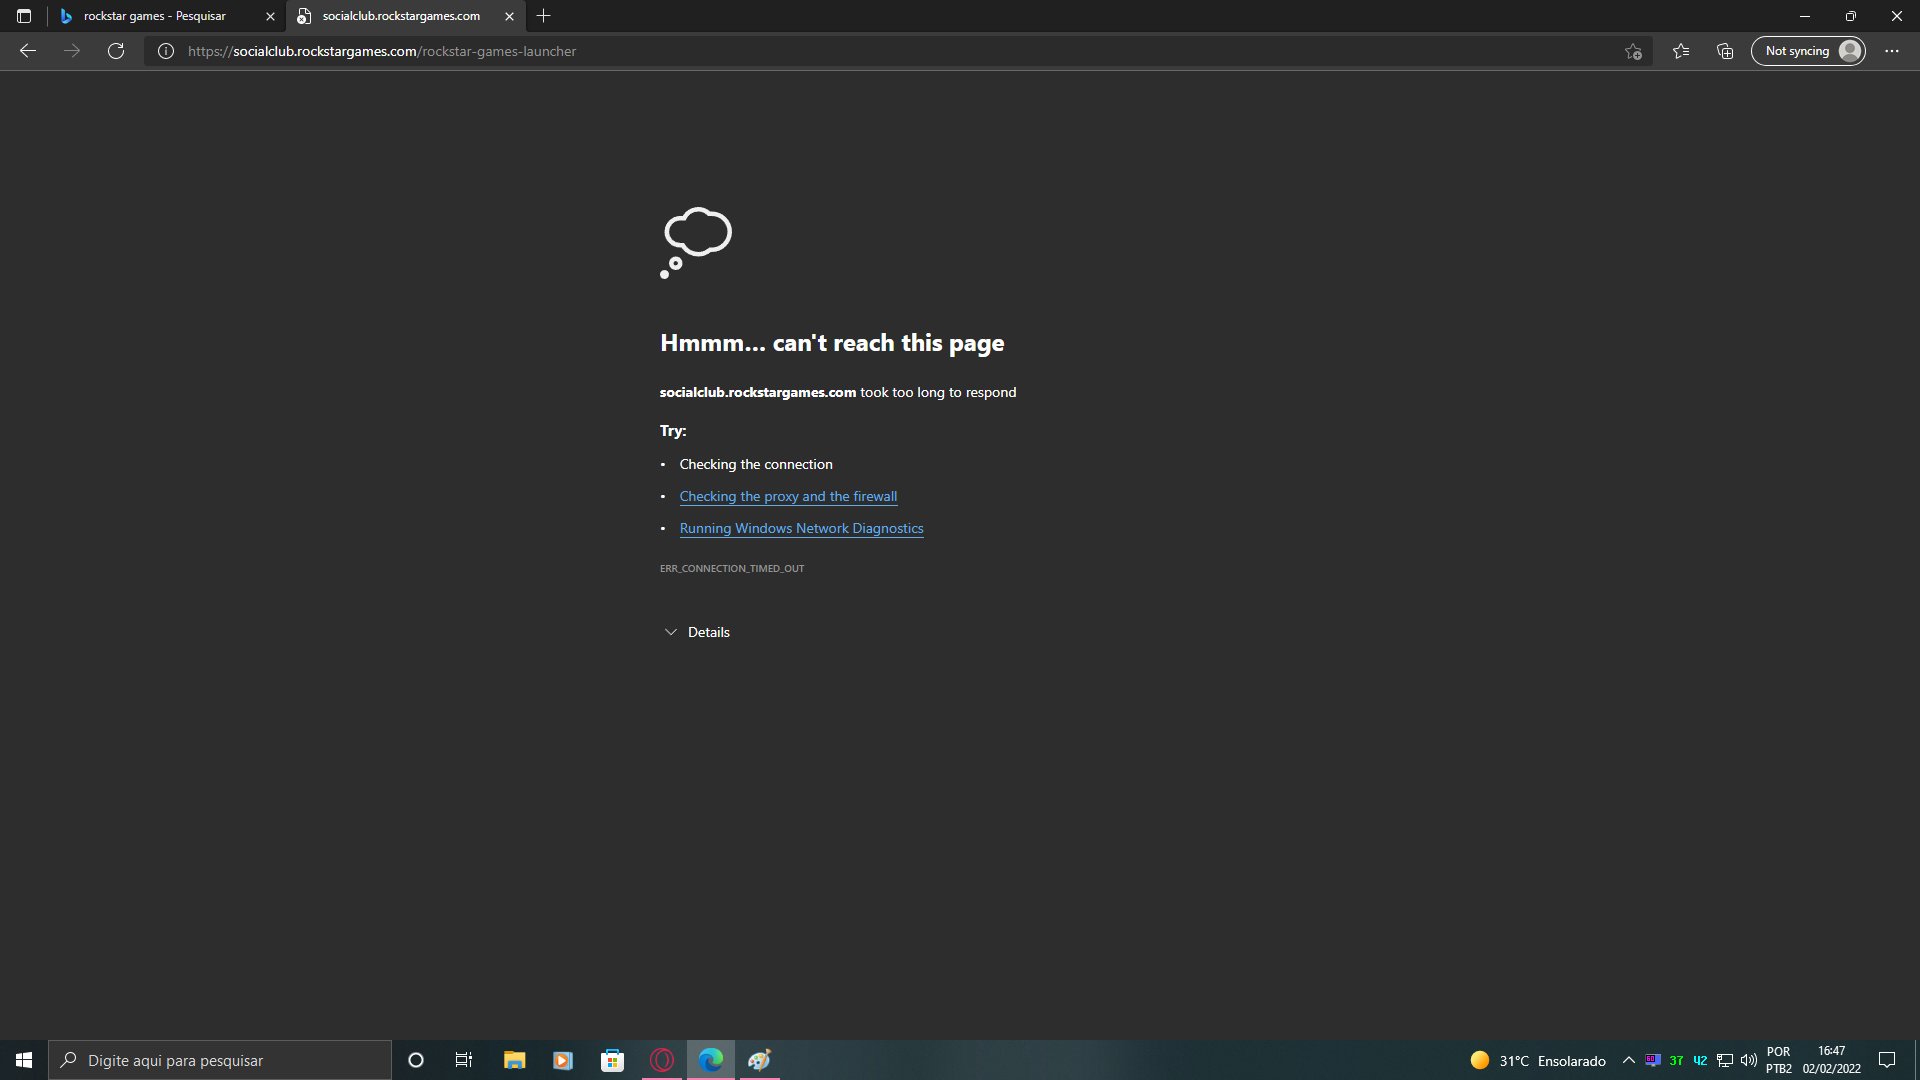Click the Not syncing profile button
This screenshot has width=1920, height=1080.
pos(1808,51)
